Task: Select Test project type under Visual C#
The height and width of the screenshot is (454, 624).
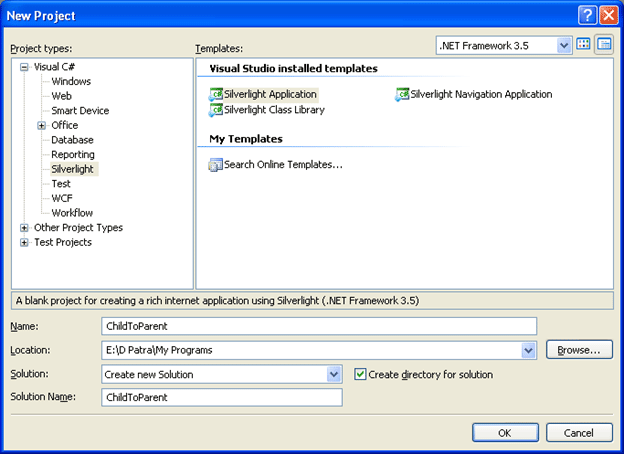Action: pyautogui.click(x=61, y=184)
